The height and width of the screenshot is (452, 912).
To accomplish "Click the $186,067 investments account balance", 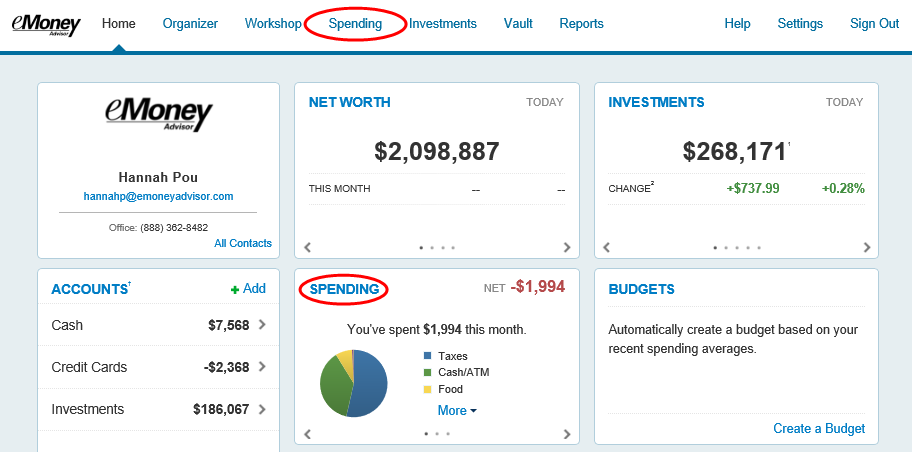I will click(x=221, y=410).
